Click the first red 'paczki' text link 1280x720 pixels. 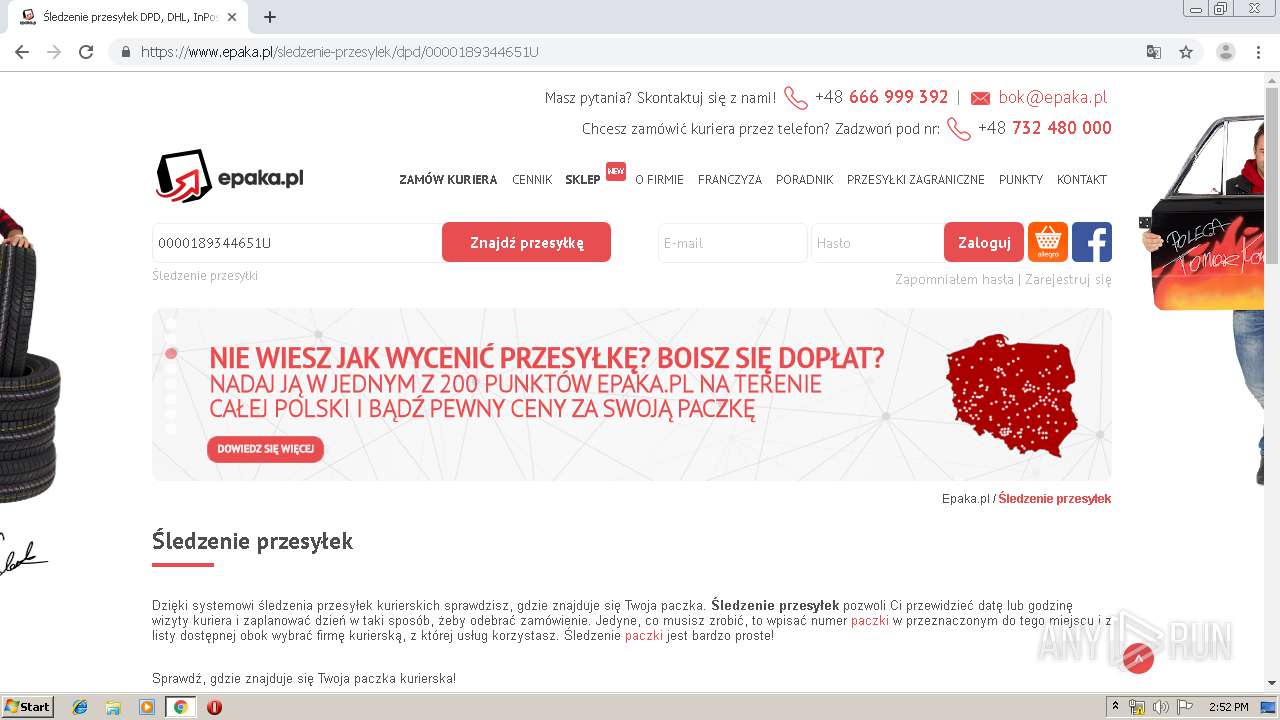[869, 621]
